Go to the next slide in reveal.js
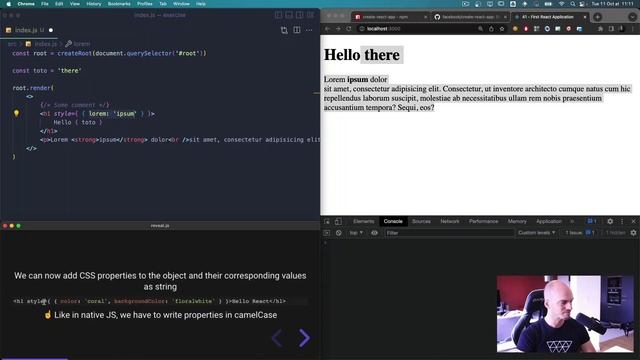640x360 pixels. [304, 338]
